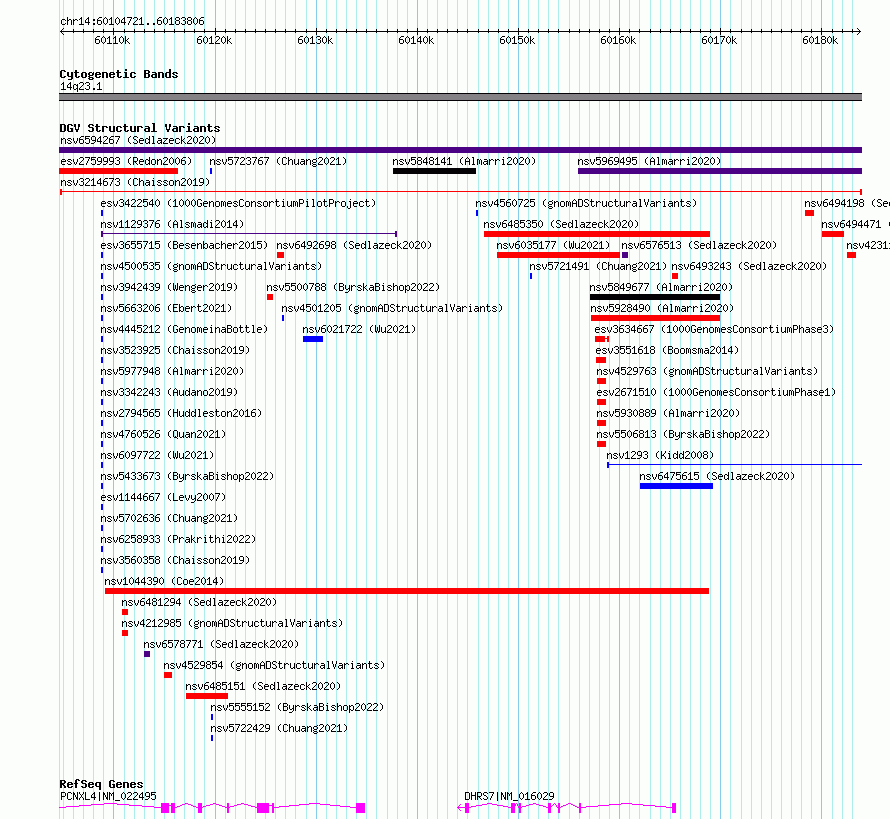The image size is (890, 819).
Task: Select nsv4445212 (GenomeinaBottle) label
Action: click(x=184, y=329)
